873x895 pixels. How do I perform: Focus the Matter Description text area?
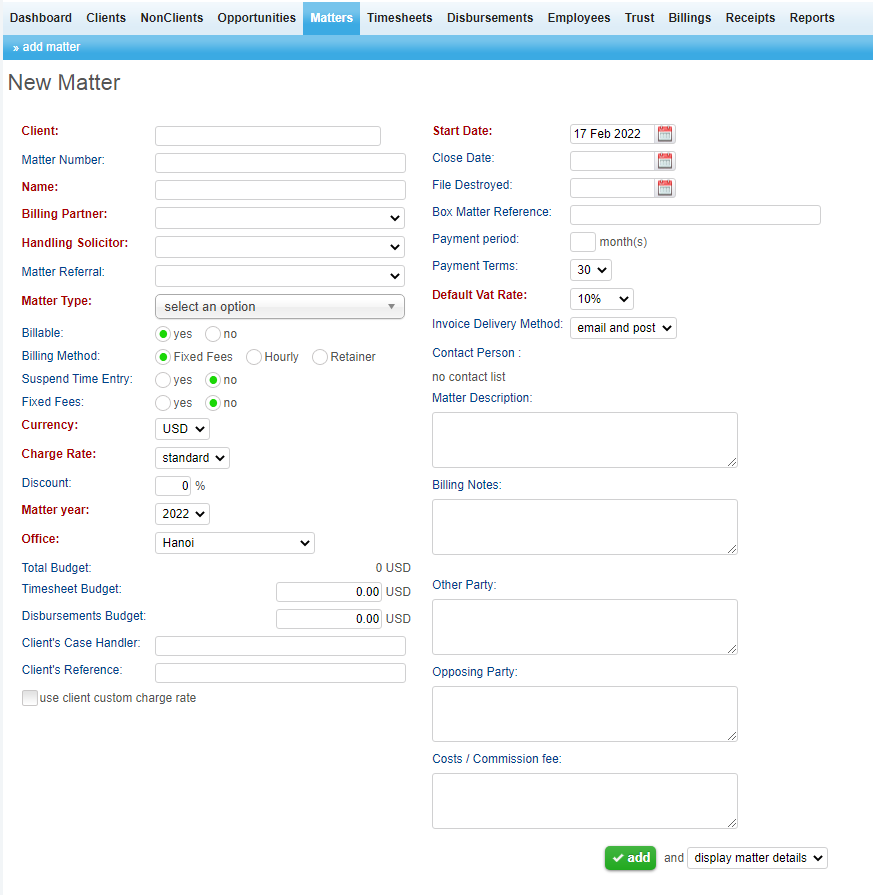click(584, 440)
